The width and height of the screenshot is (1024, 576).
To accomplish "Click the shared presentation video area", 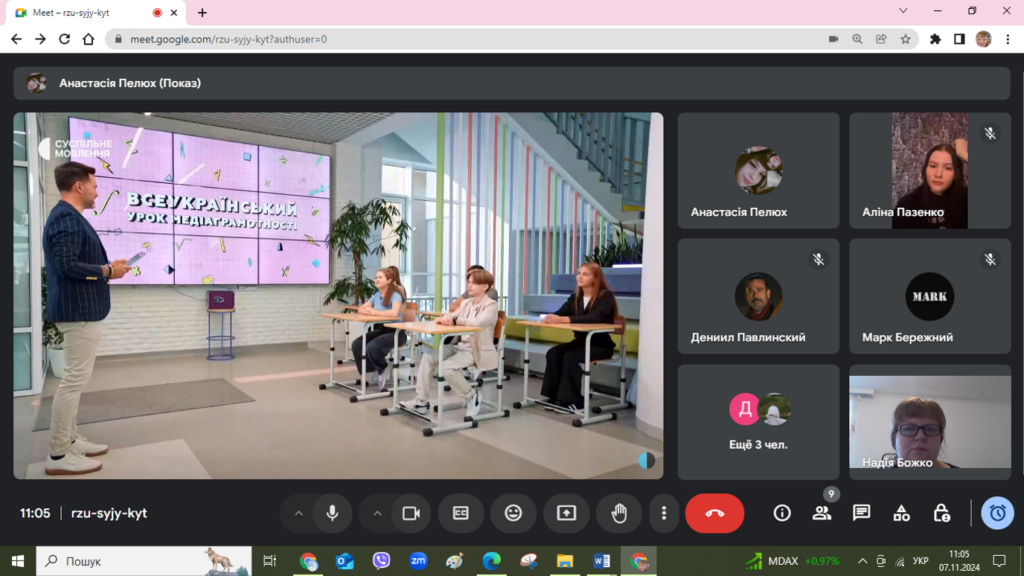I will [x=338, y=296].
